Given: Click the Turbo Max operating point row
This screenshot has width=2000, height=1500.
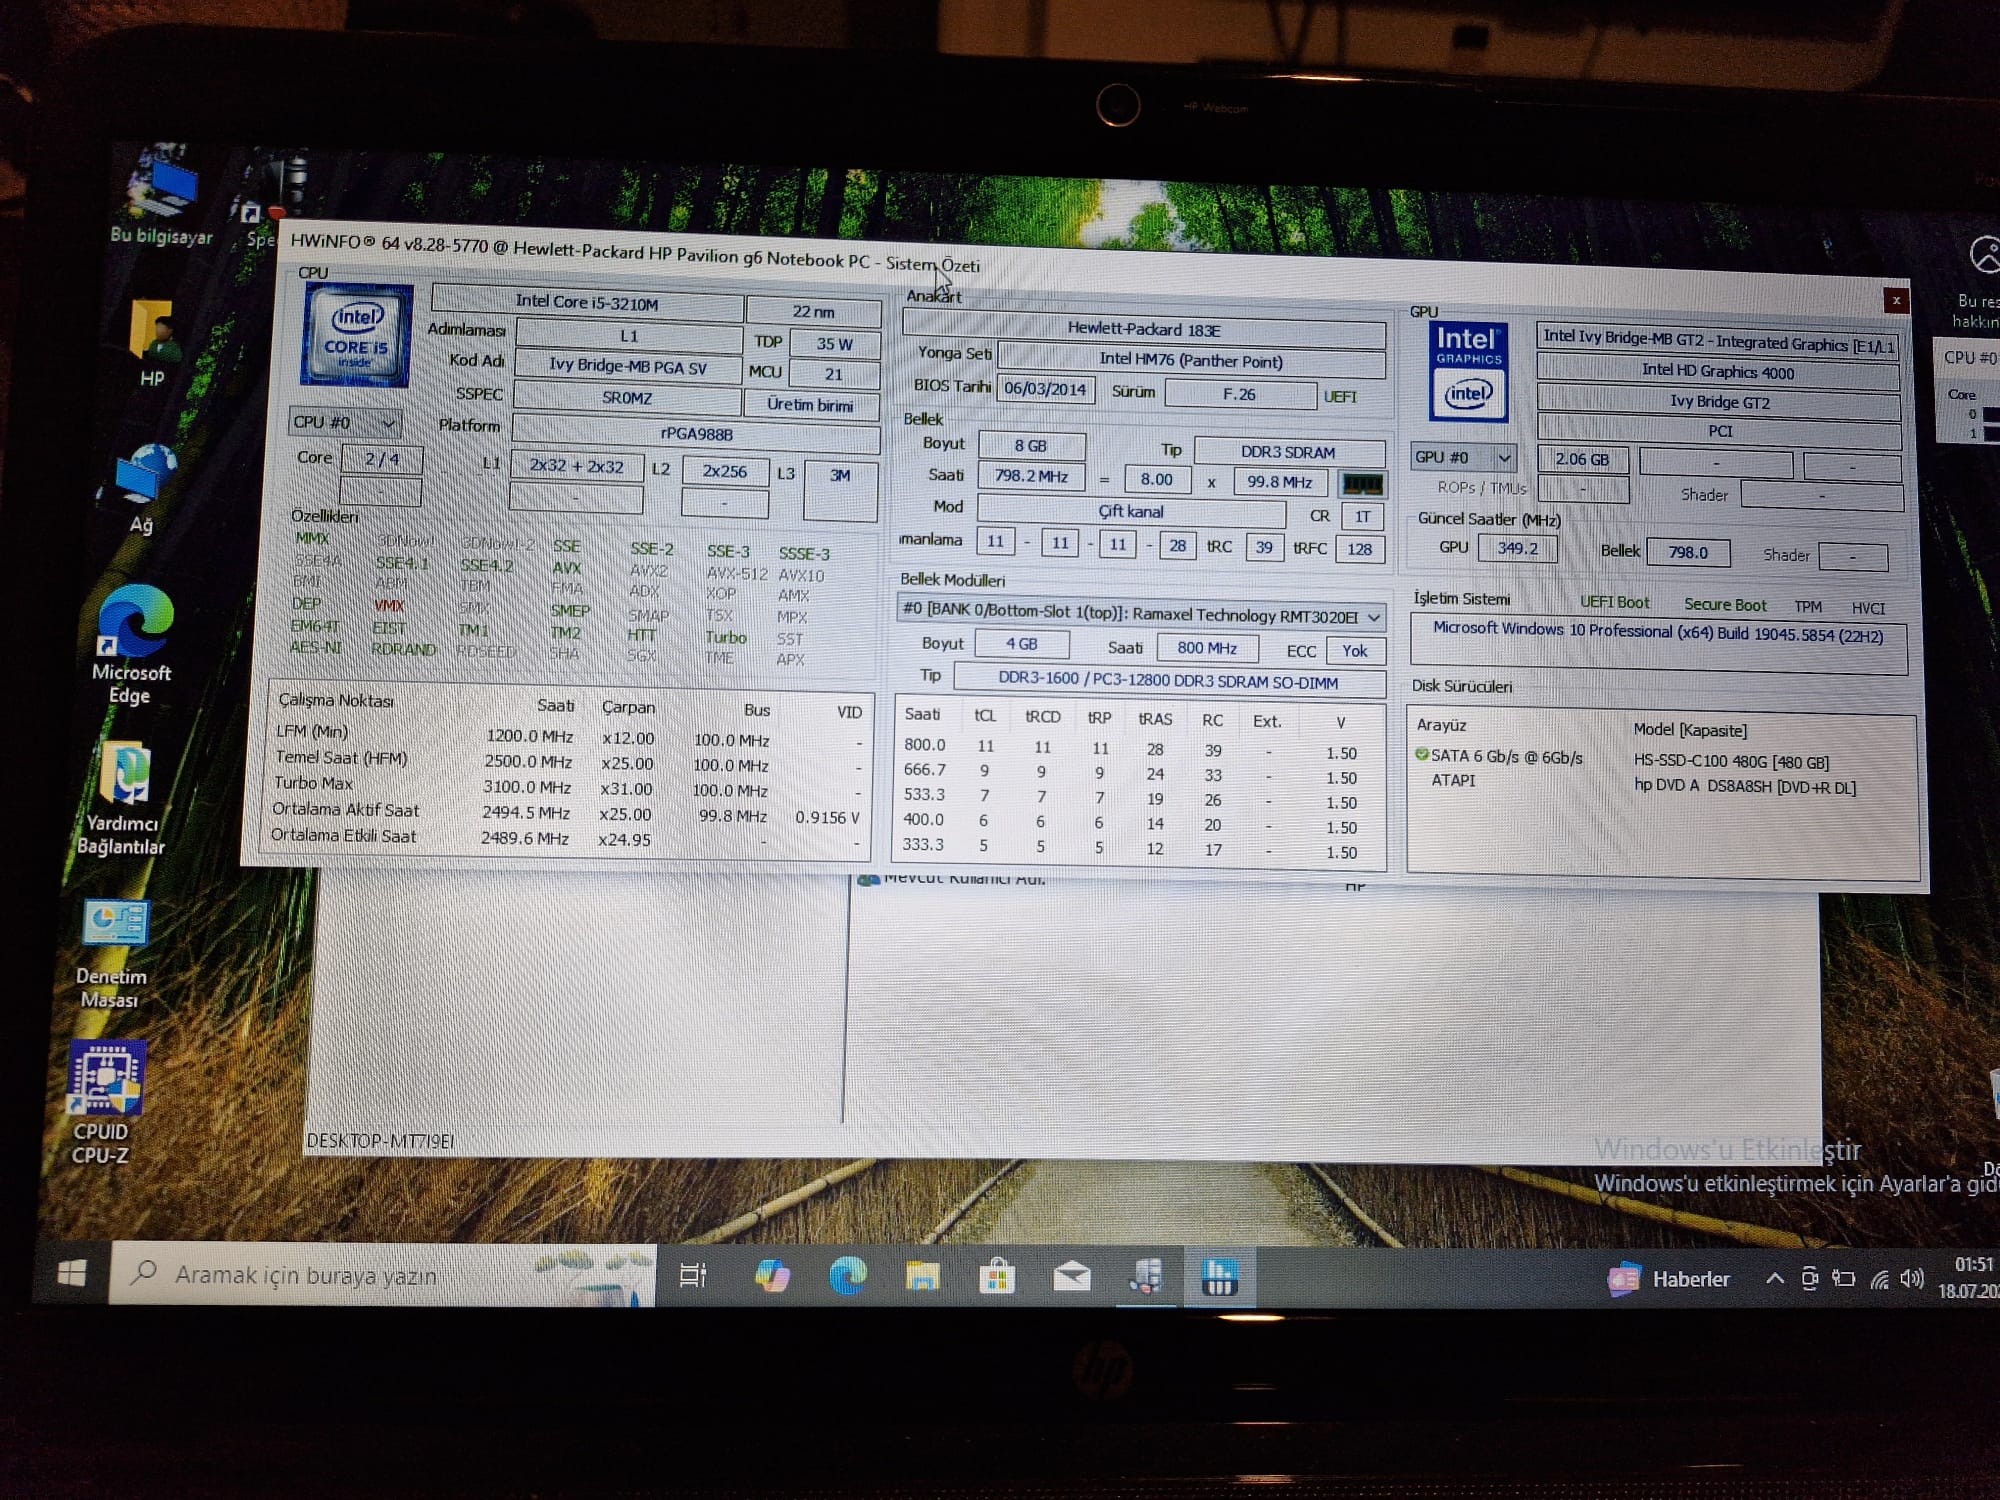Looking at the screenshot, I should point(566,788).
